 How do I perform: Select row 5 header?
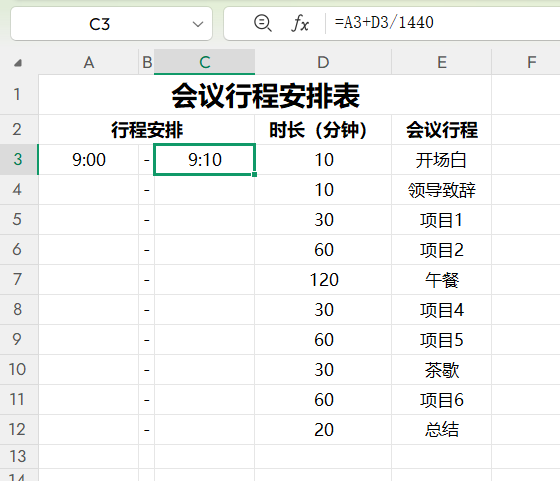19,219
